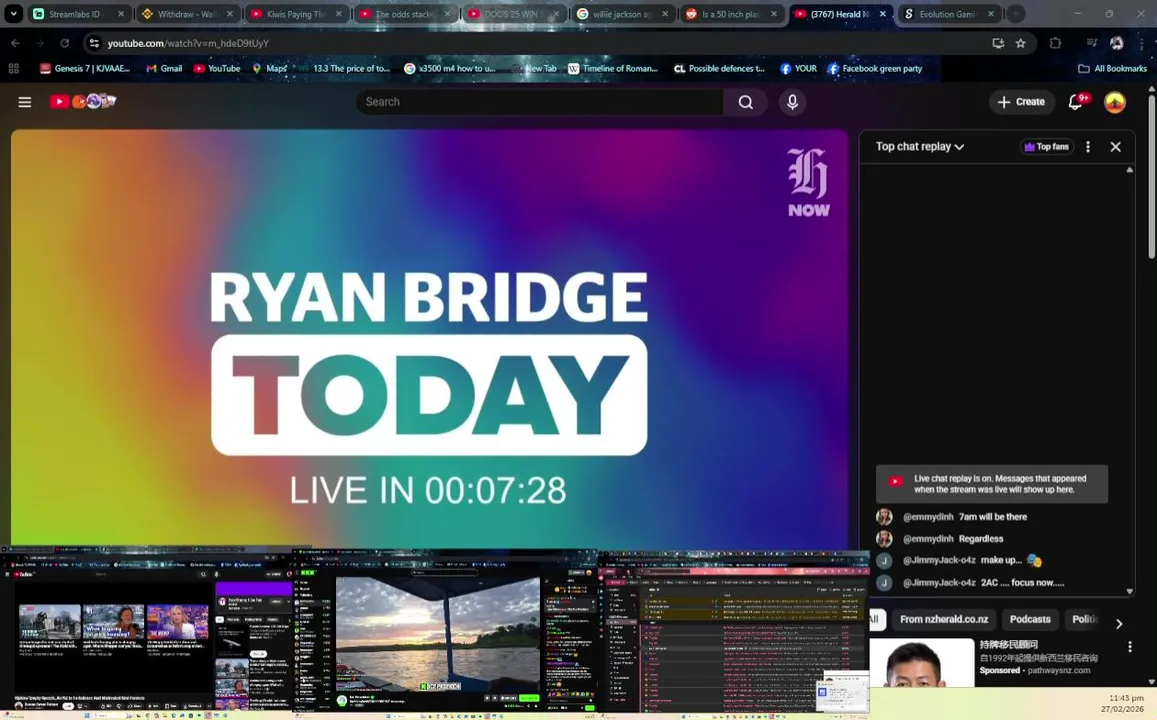Click the YouTube search input field
The height and width of the screenshot is (720, 1157).
point(539,102)
